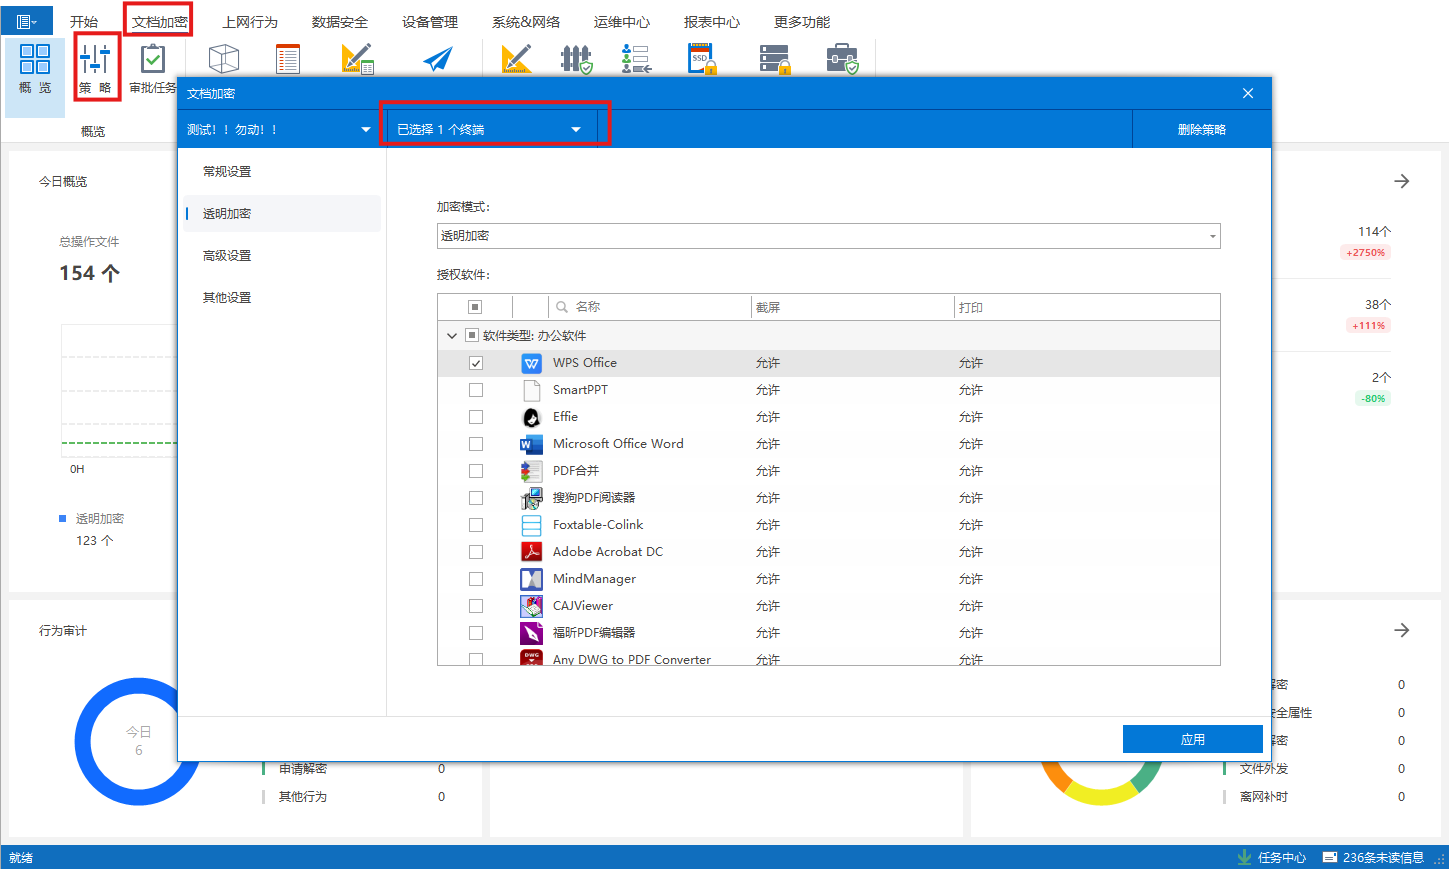The height and width of the screenshot is (869, 1449).
Task: Select 高级设置 in the left sidebar
Action: click(227, 256)
